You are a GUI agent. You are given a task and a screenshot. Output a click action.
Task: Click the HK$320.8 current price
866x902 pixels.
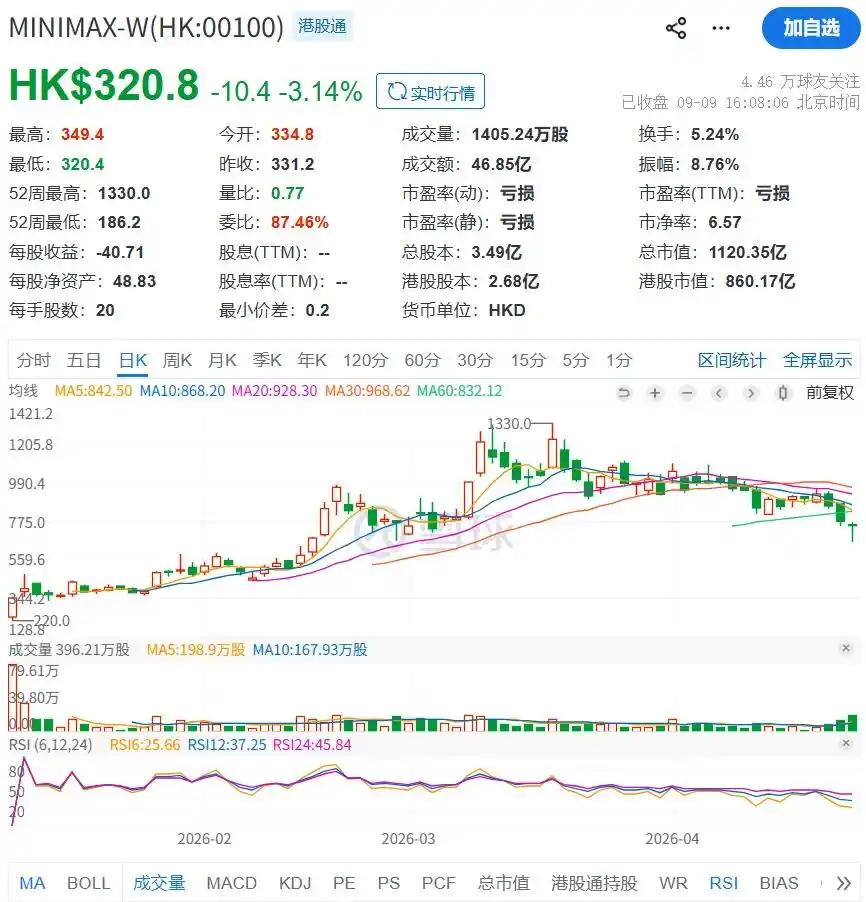tap(104, 85)
